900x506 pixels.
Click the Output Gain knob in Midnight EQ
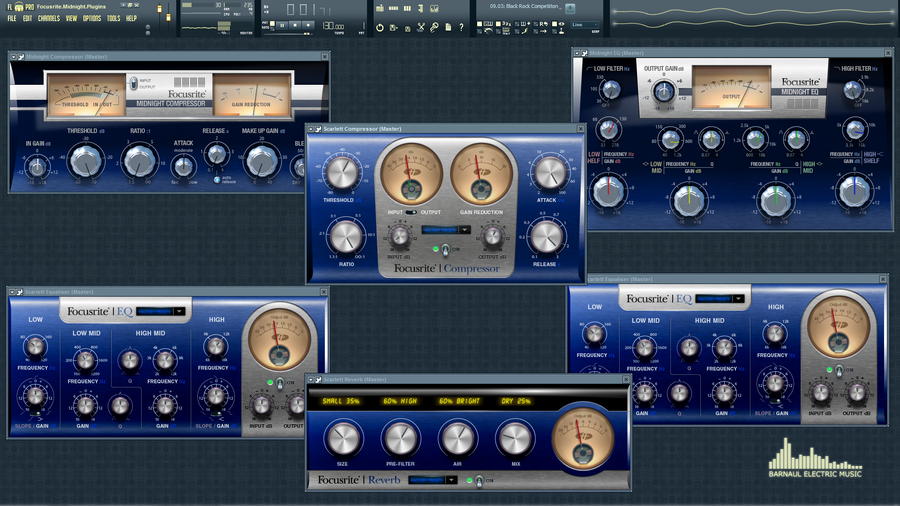(664, 91)
